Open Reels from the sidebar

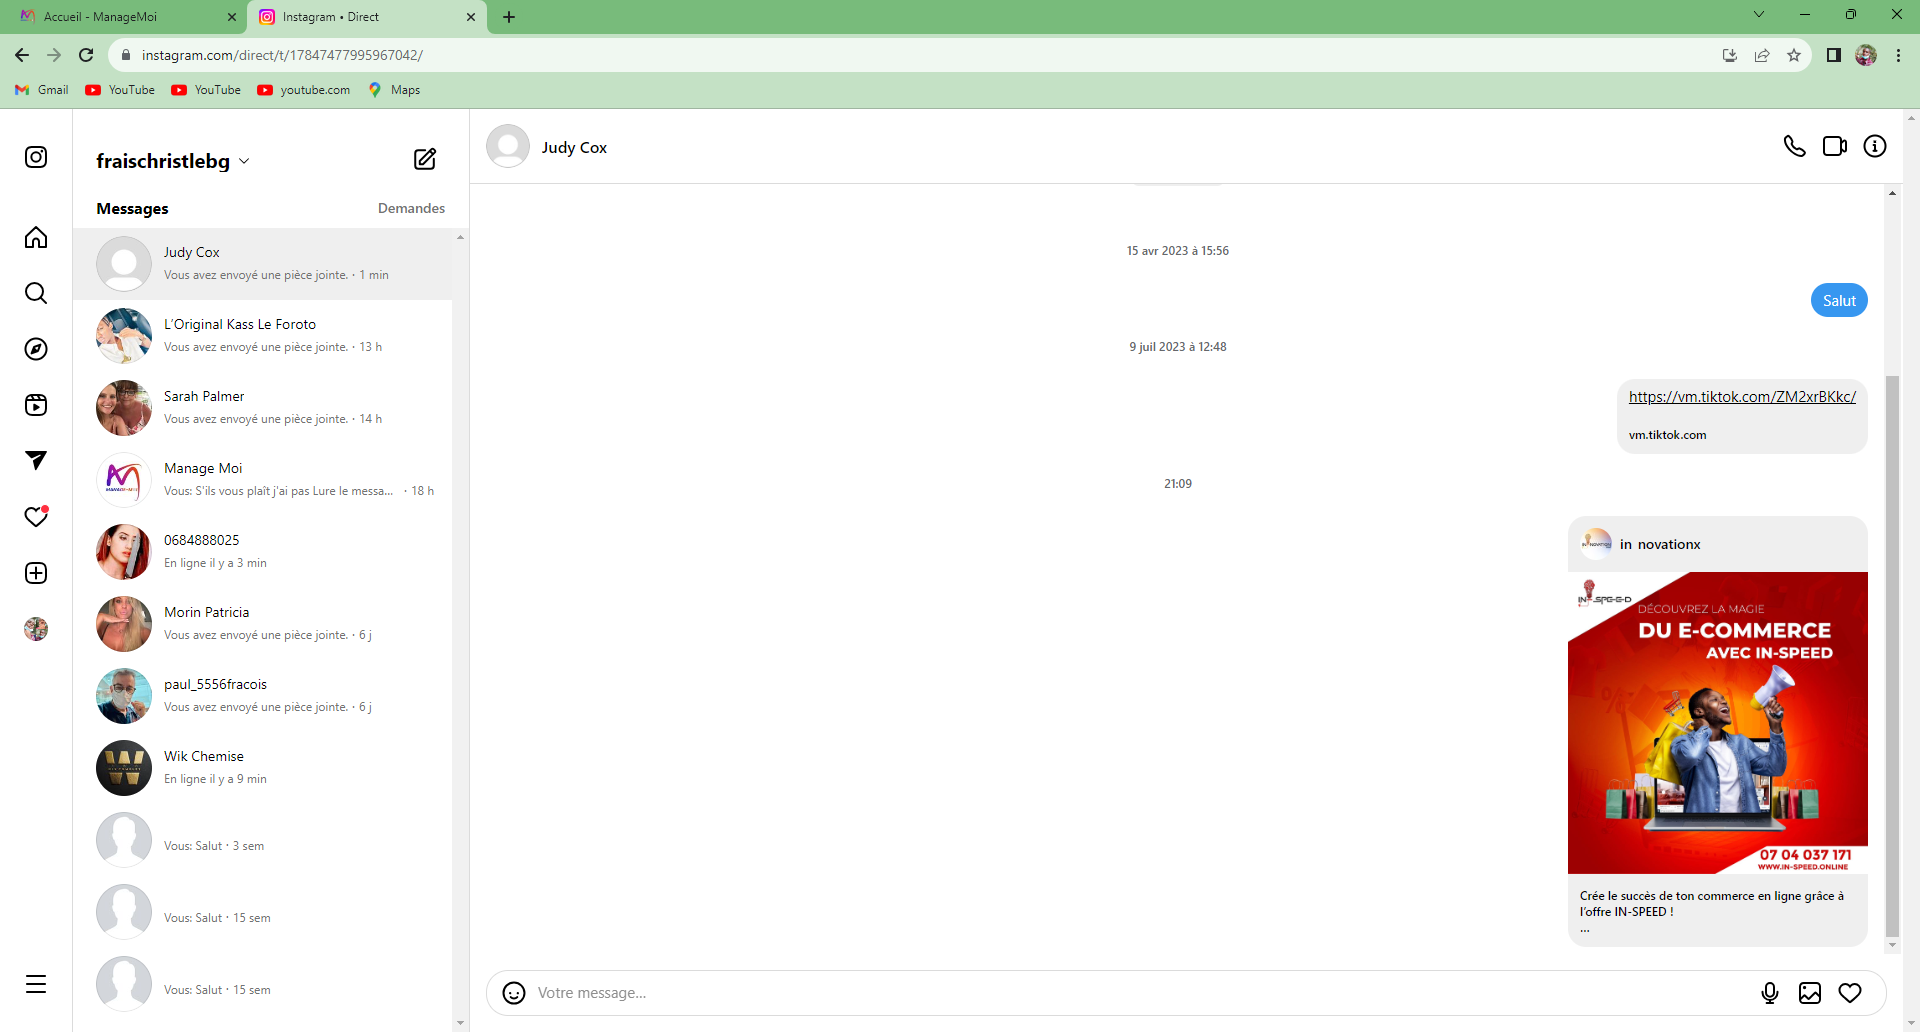pos(36,405)
